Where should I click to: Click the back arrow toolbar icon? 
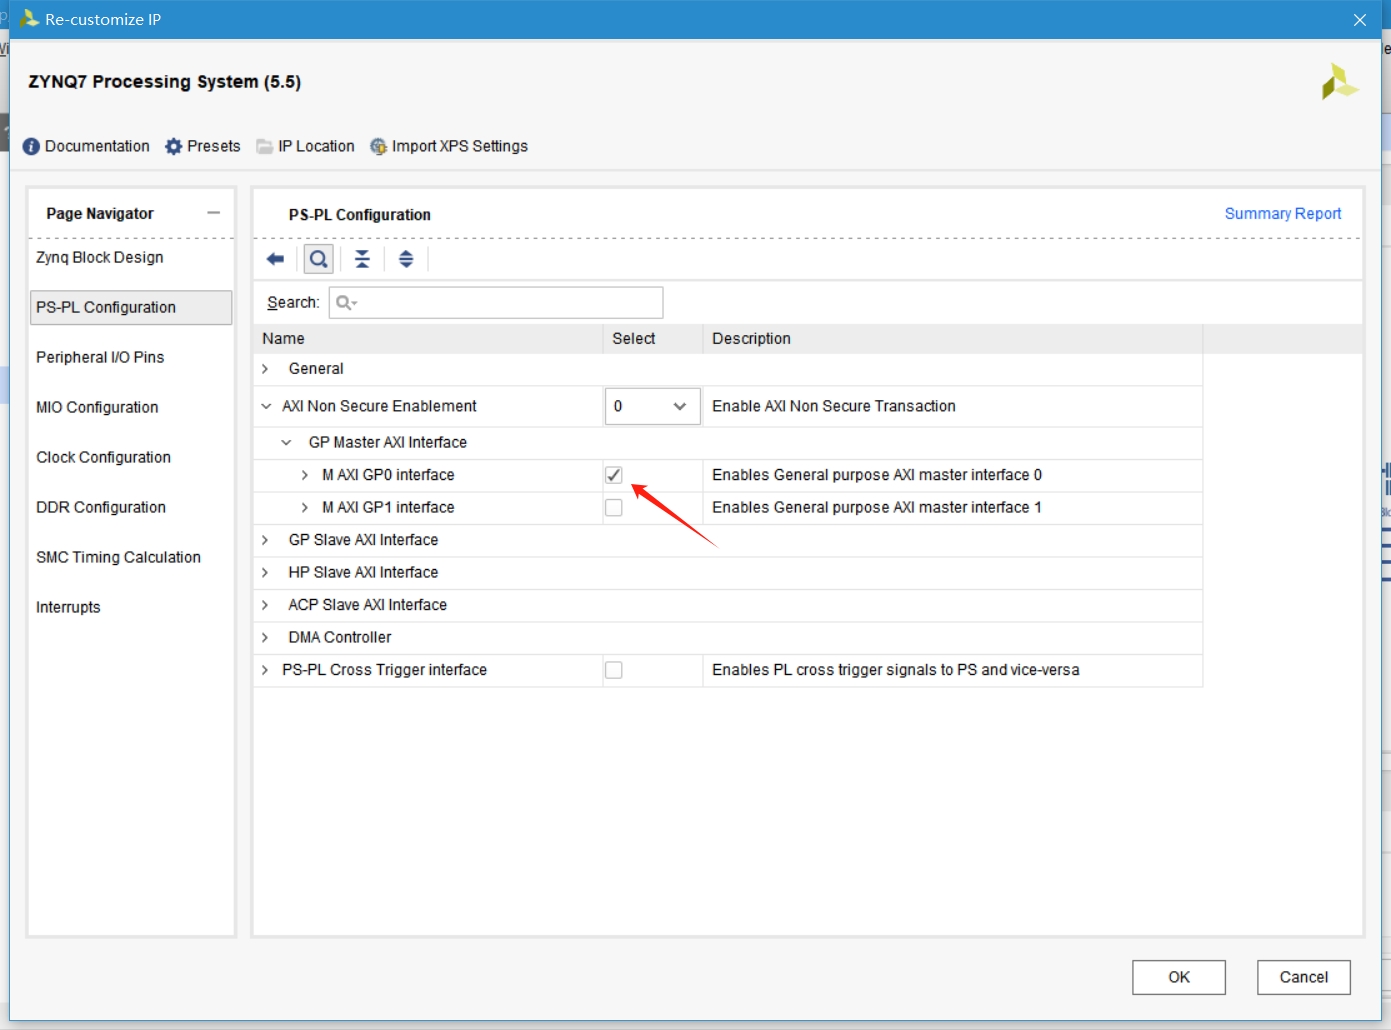(x=275, y=259)
